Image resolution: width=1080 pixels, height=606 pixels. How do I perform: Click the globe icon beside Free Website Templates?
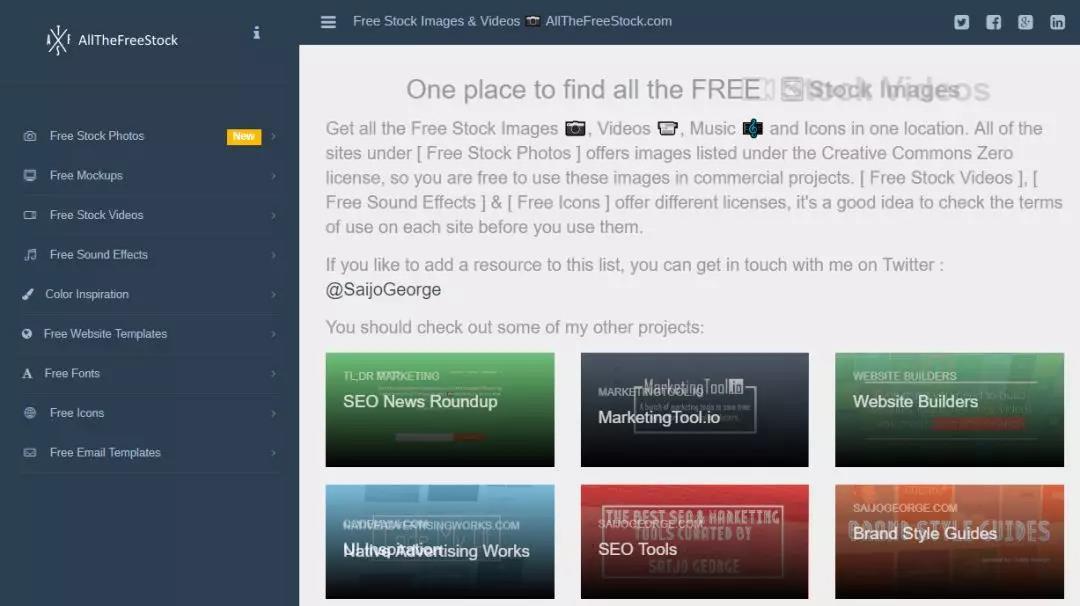(x=27, y=334)
